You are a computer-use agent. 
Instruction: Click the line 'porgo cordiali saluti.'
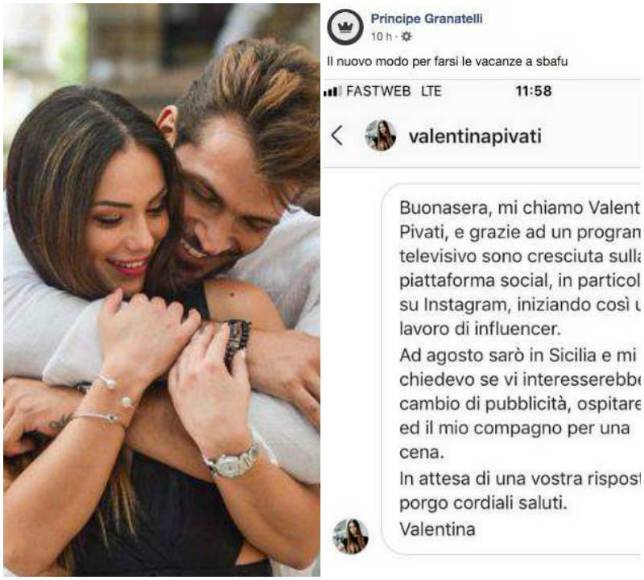tap(483, 504)
